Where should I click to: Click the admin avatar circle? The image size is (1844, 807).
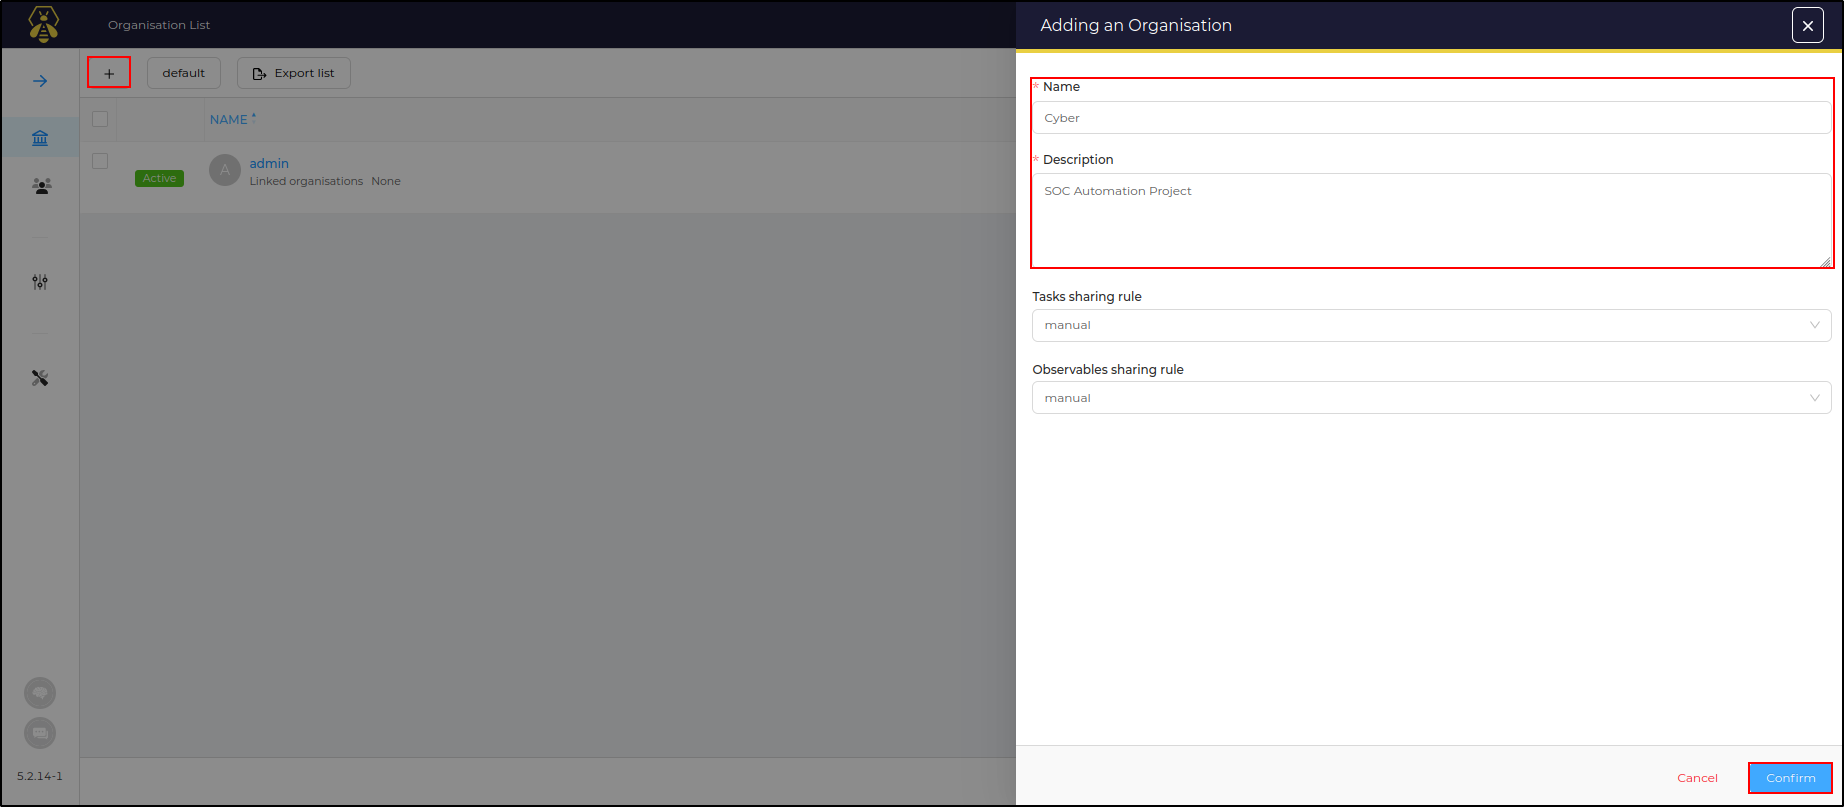click(x=225, y=170)
